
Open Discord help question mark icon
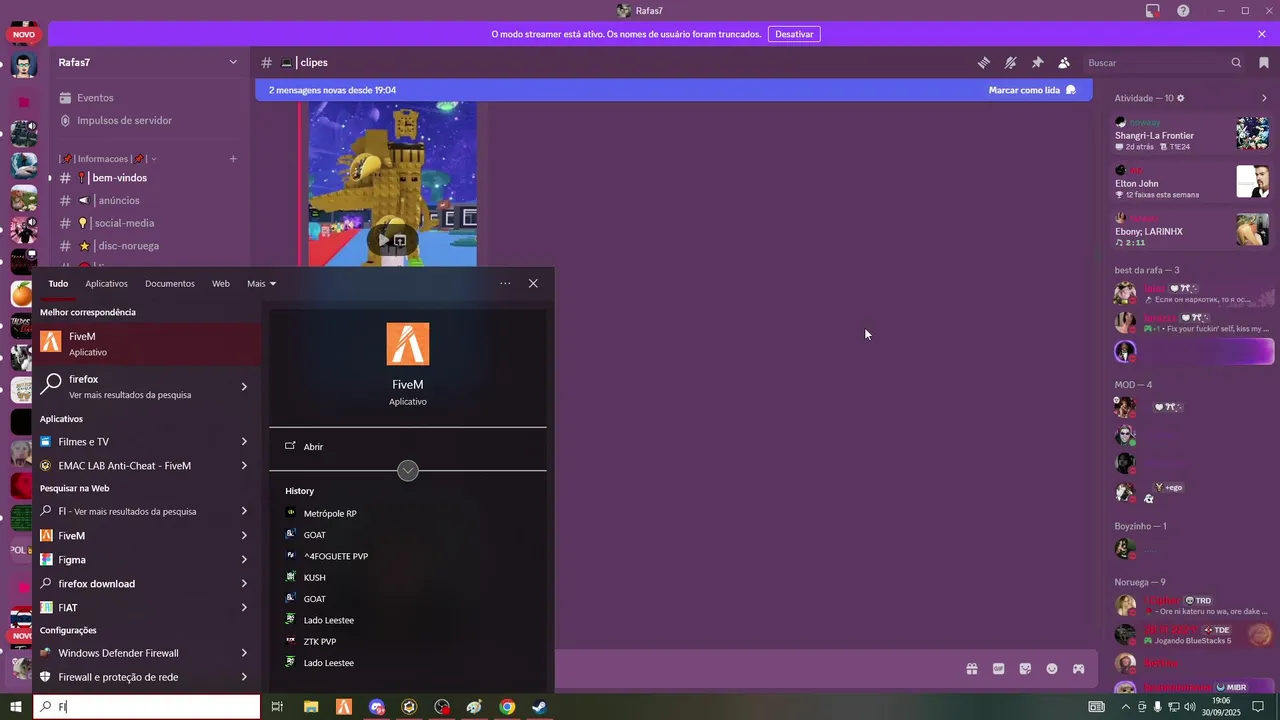tap(1183, 11)
